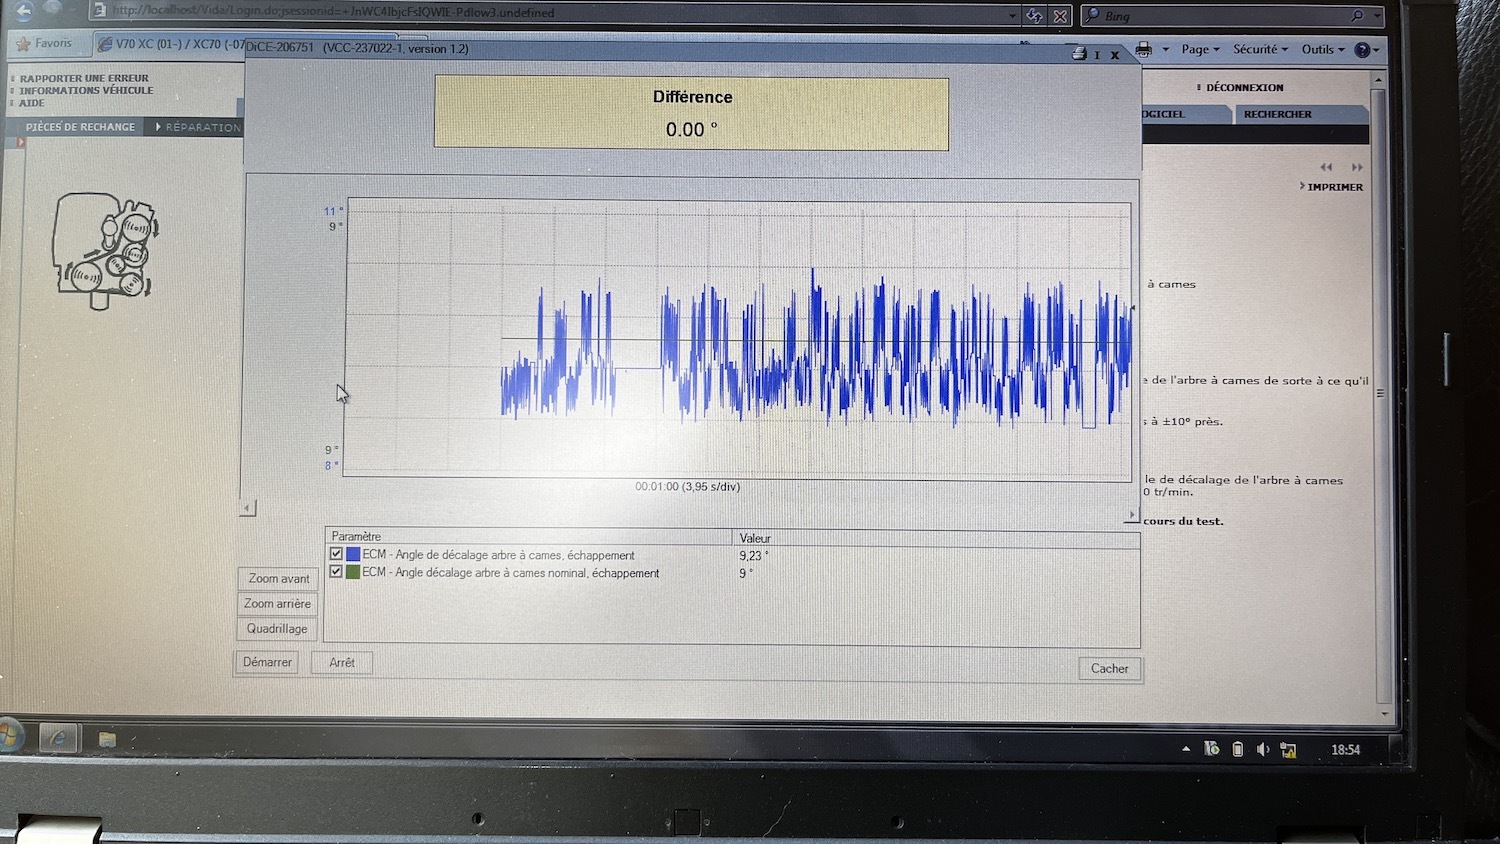Click the Différence 0.00 ° readout box
Viewport: 1500px width, 844px height.
[x=691, y=114]
